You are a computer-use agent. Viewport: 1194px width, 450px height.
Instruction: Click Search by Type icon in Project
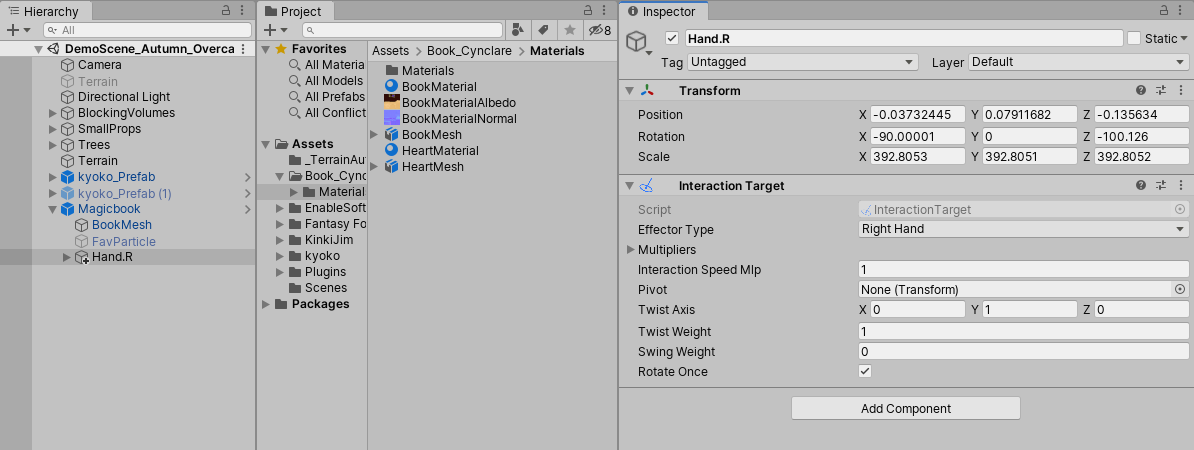[x=518, y=30]
